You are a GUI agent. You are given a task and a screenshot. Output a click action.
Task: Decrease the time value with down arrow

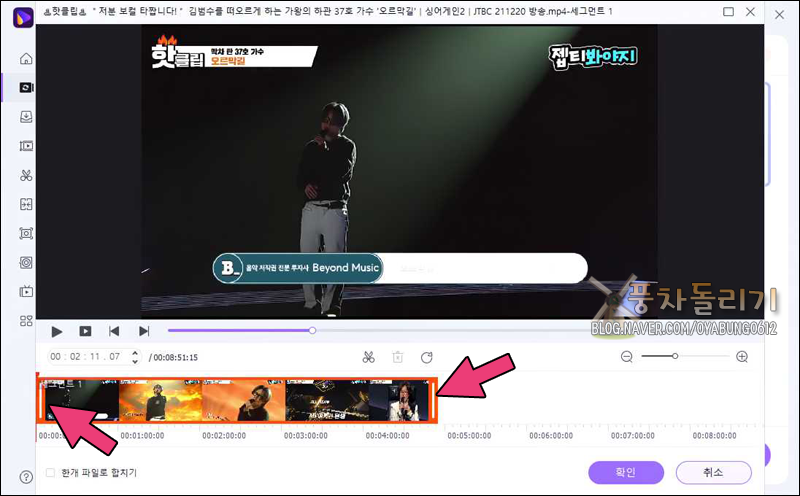tap(135, 361)
